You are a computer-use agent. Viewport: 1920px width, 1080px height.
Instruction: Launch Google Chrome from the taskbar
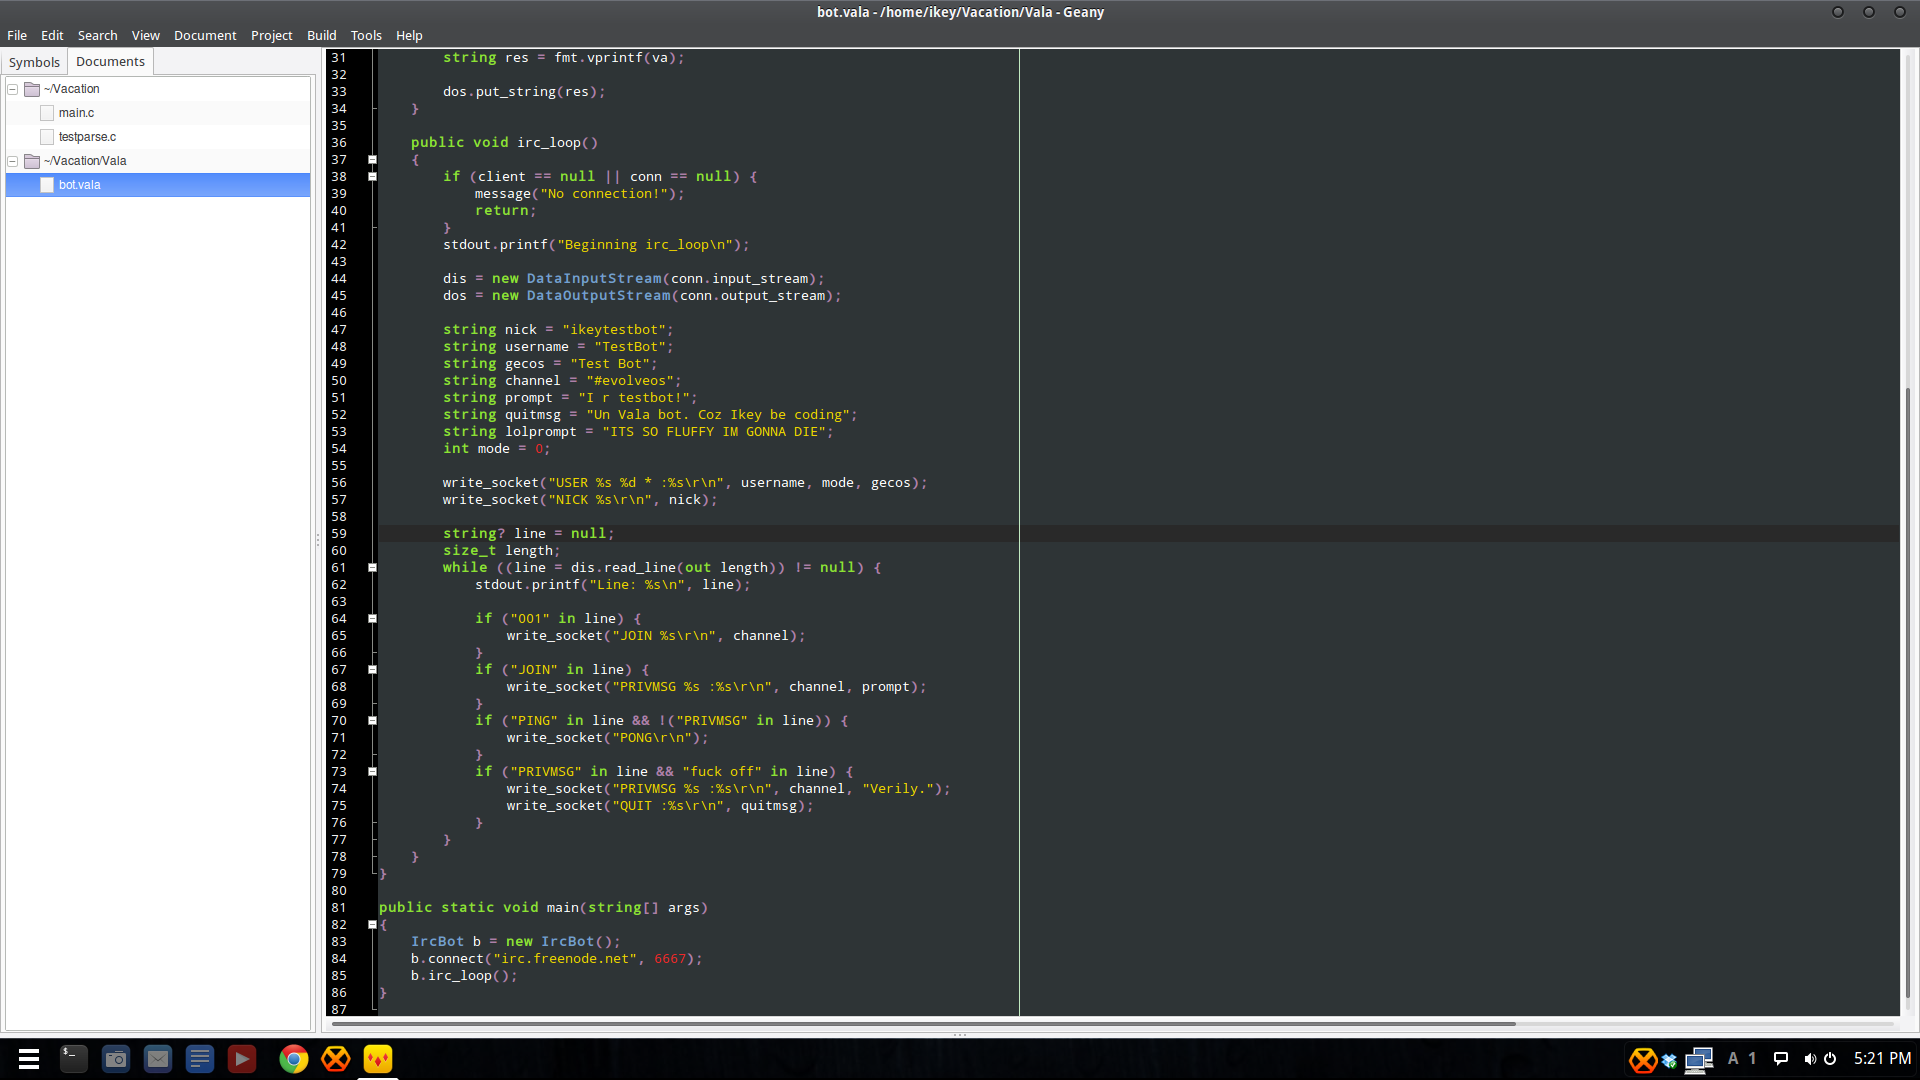[294, 1059]
